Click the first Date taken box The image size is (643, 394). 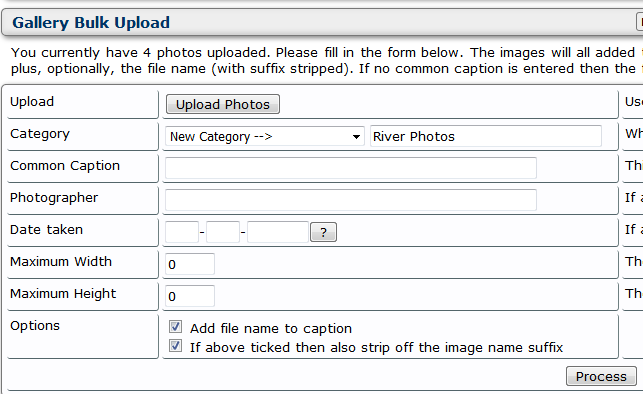(182, 232)
